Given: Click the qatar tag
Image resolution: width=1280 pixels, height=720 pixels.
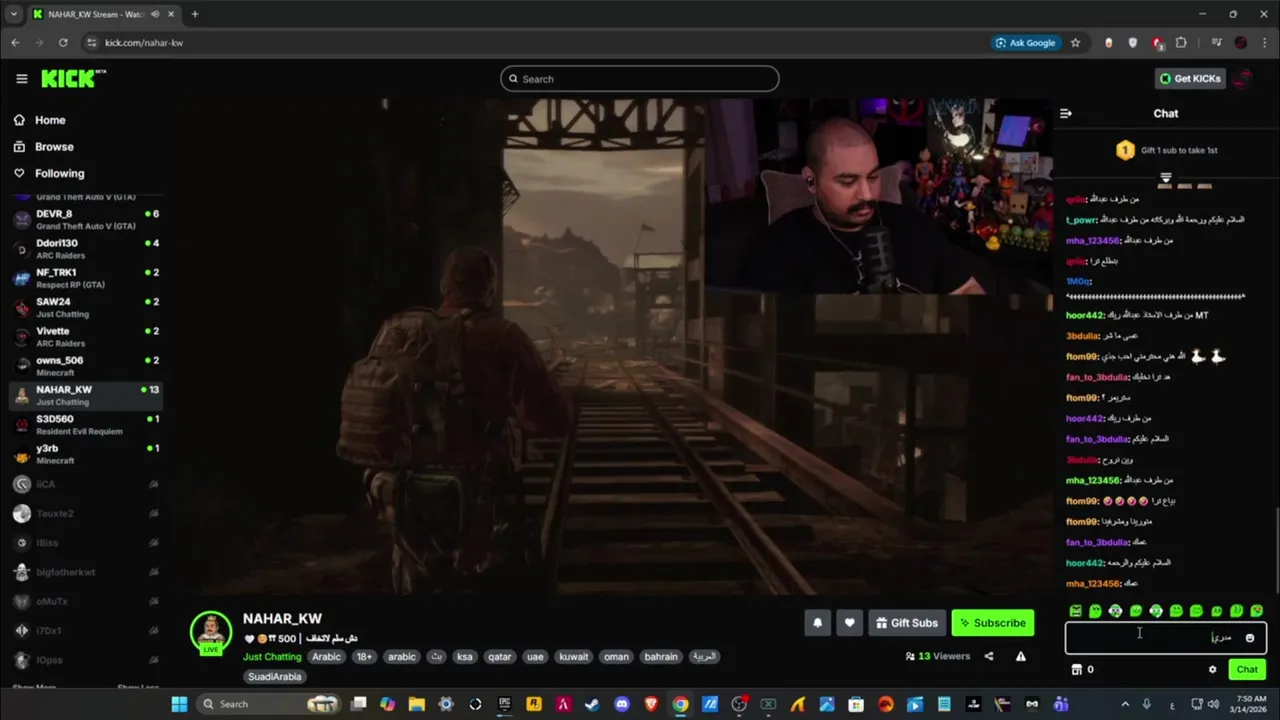Looking at the screenshot, I should [x=499, y=657].
